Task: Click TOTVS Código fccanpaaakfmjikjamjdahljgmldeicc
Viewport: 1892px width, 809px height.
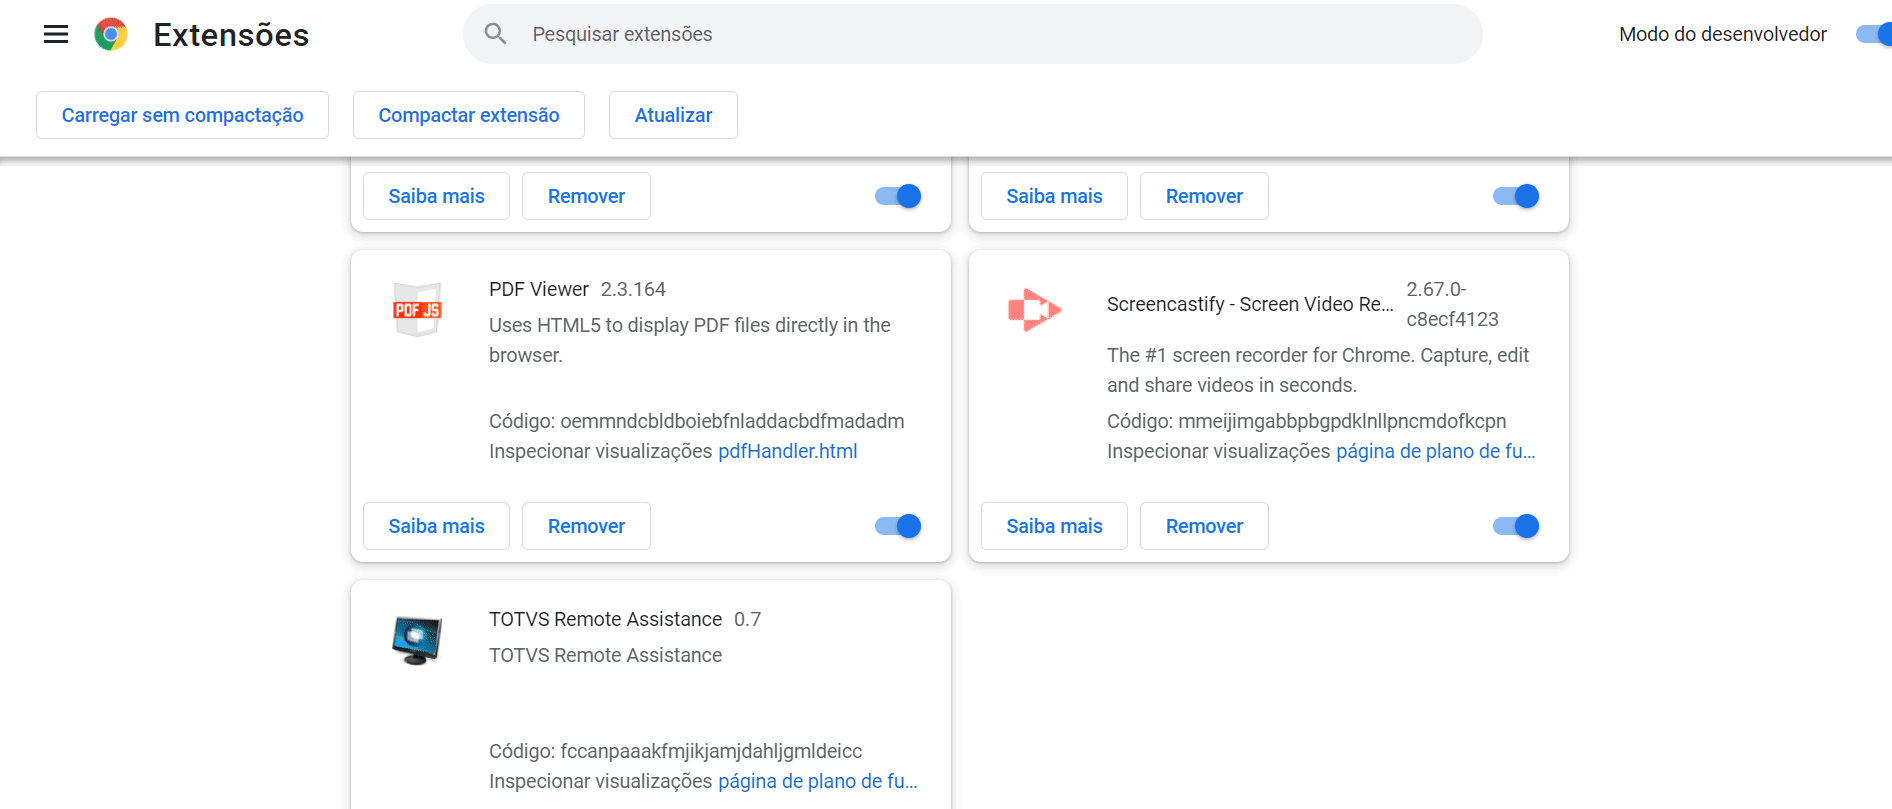Action: tap(676, 751)
